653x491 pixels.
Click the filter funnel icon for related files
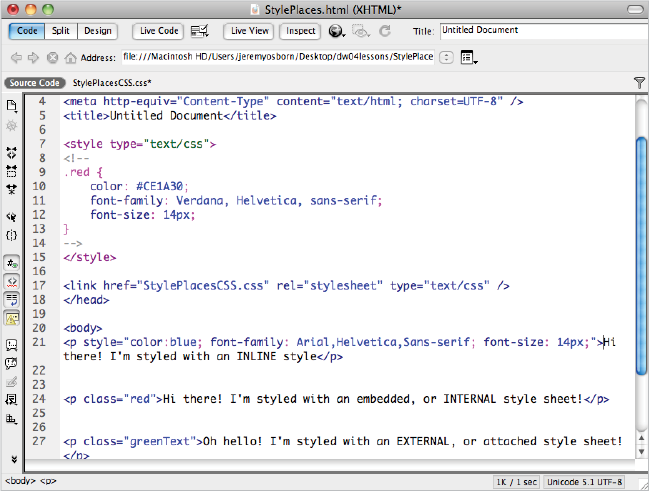tap(639, 82)
